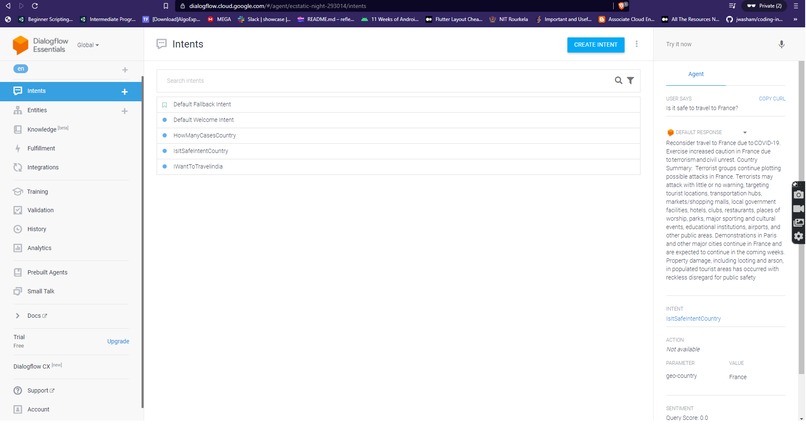This screenshot has height=427, width=806.
Task: Open browser main menu icon
Action: (x=796, y=6)
